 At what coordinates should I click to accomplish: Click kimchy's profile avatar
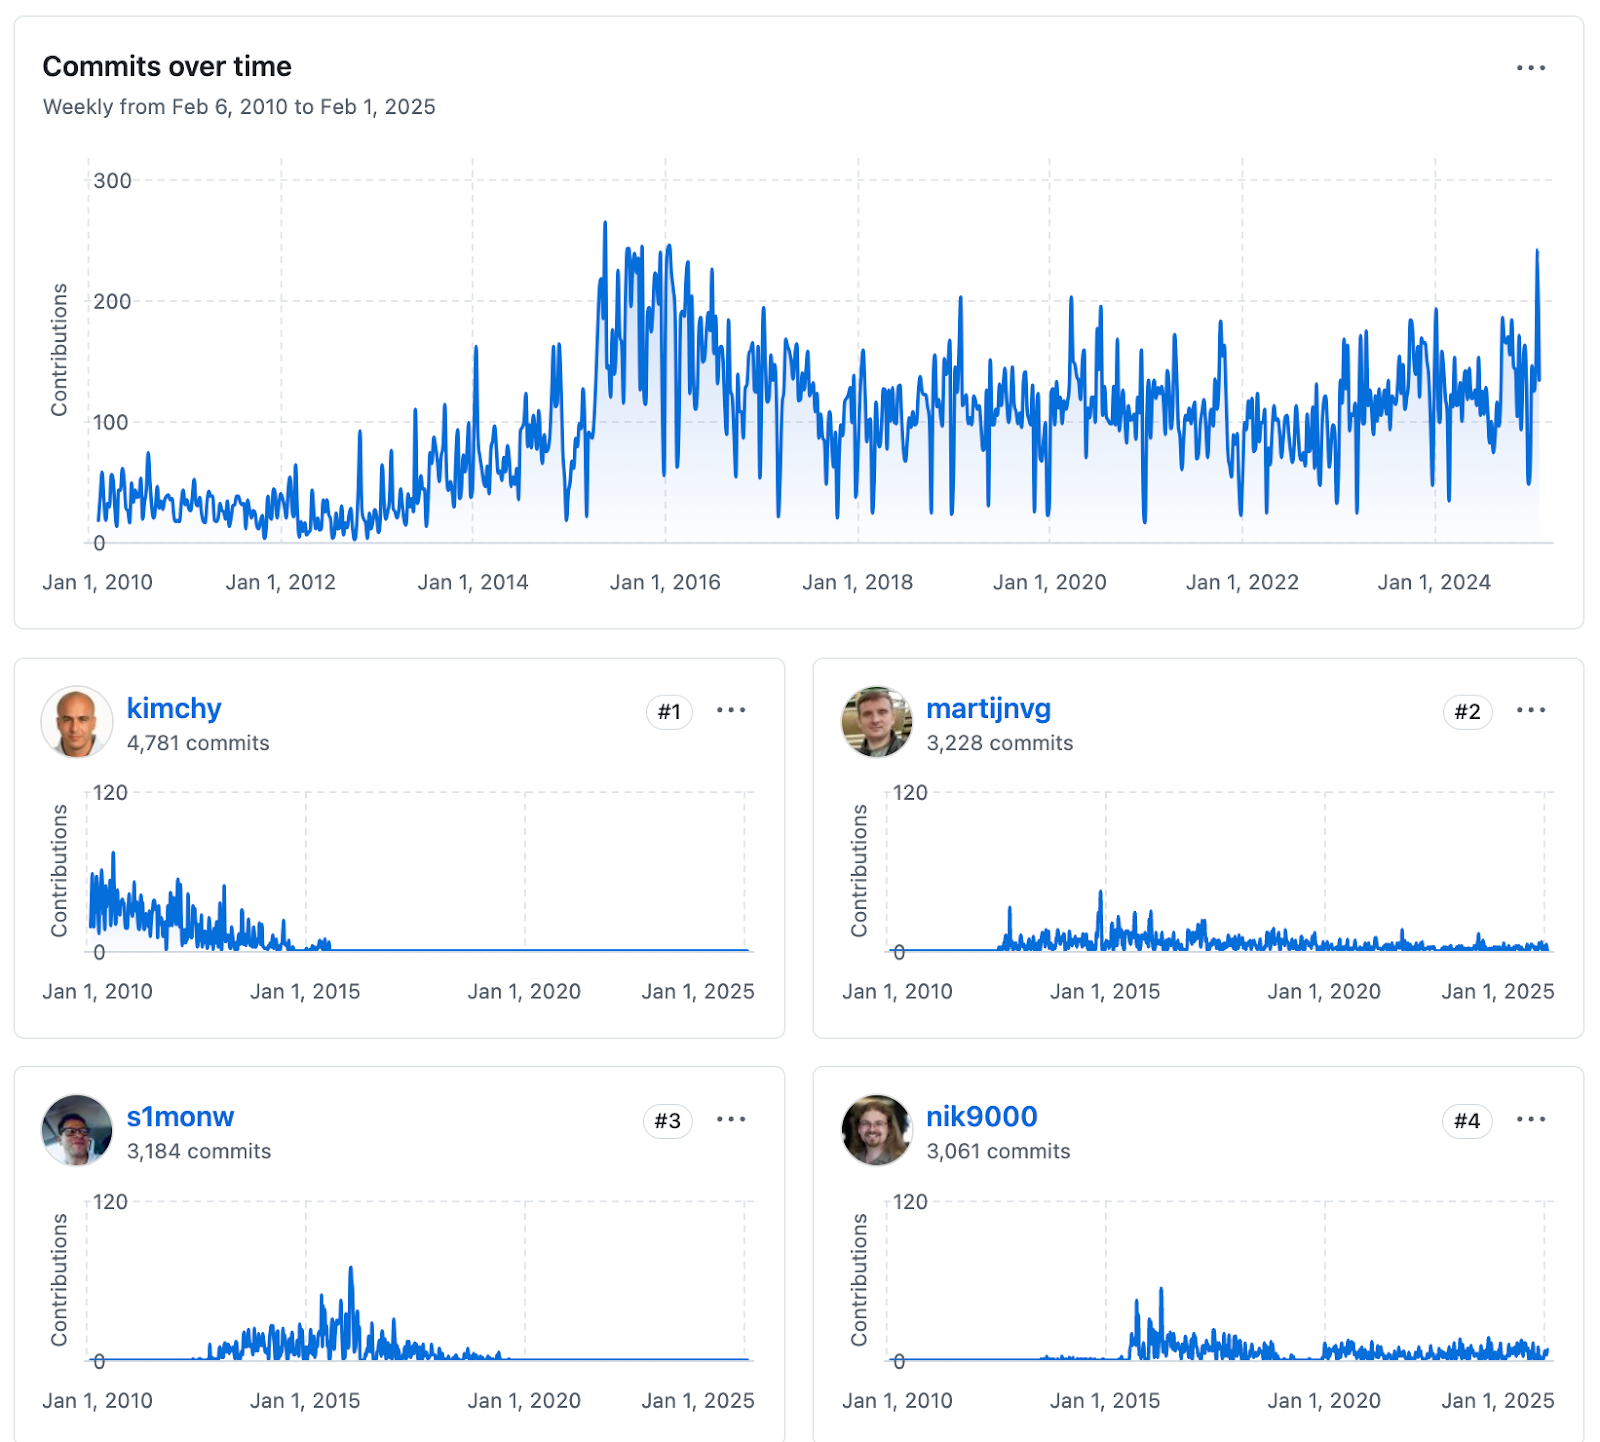[77, 722]
